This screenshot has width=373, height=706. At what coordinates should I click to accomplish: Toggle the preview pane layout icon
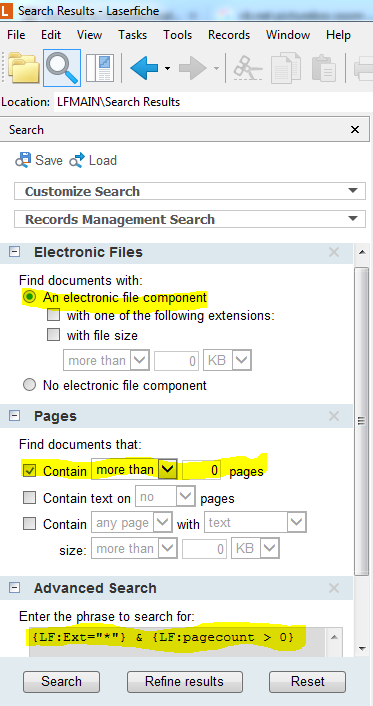100,68
